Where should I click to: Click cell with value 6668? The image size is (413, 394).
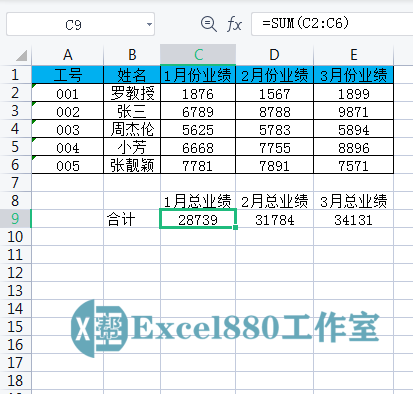198,147
